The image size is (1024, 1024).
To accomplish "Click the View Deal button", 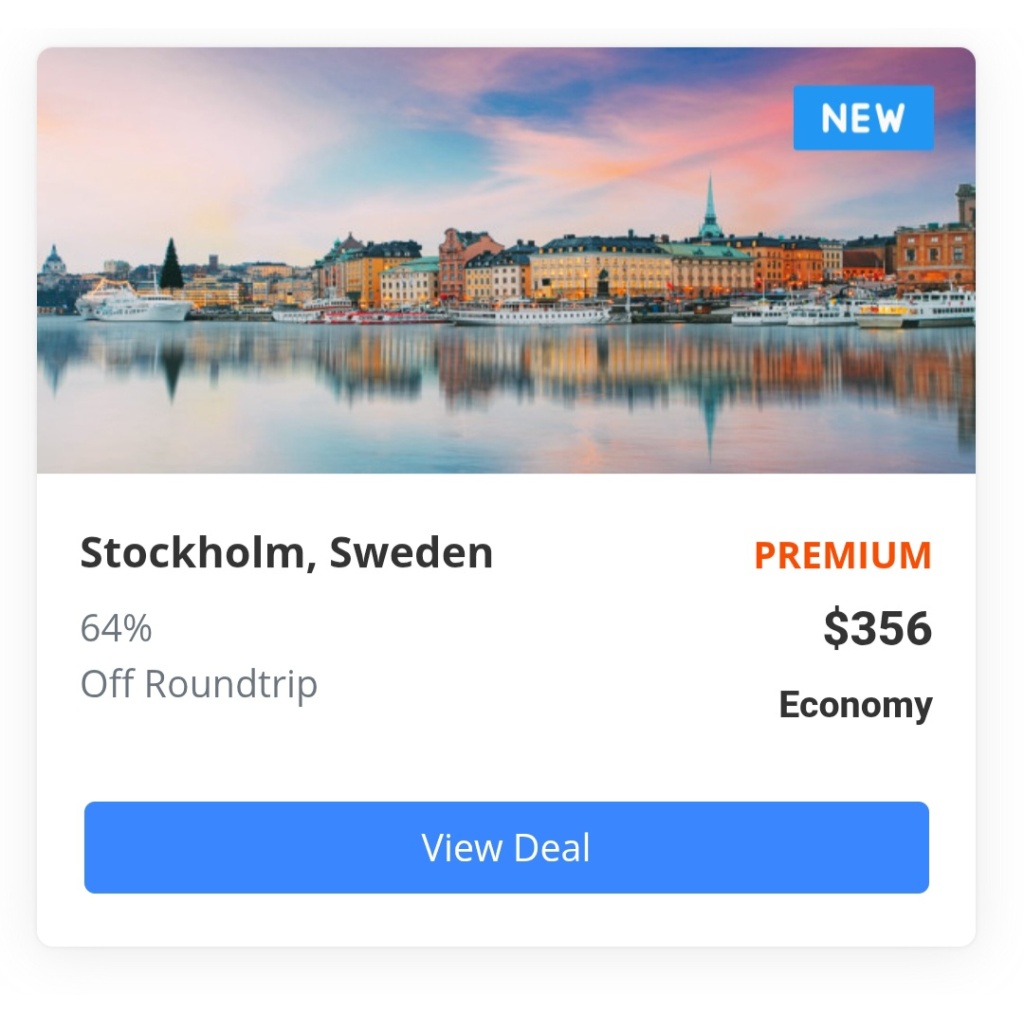I will [506, 847].
